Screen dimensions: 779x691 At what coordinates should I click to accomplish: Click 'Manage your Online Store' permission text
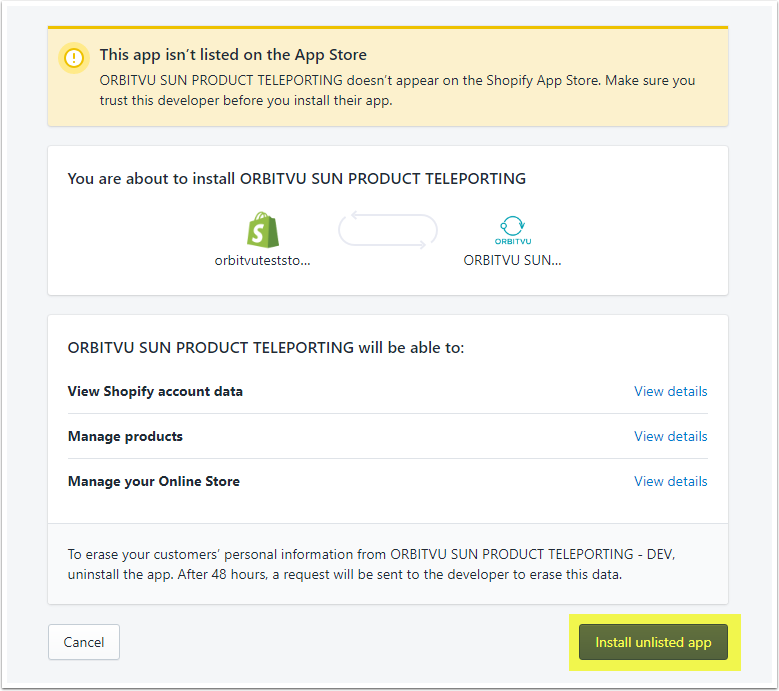pos(154,481)
